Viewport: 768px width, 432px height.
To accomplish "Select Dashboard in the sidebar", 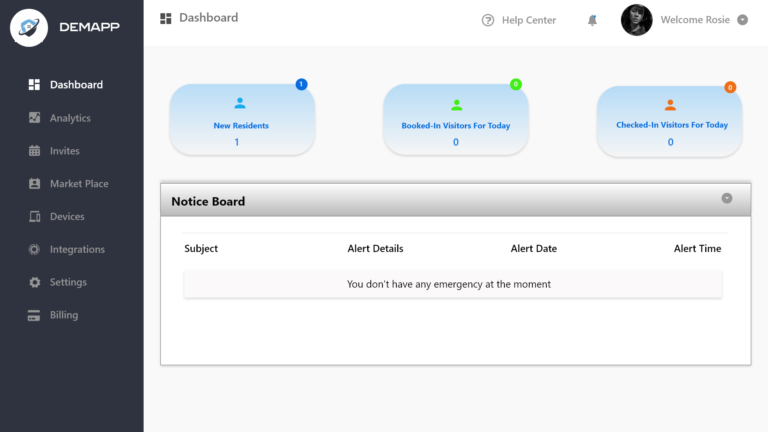I will [x=76, y=85].
